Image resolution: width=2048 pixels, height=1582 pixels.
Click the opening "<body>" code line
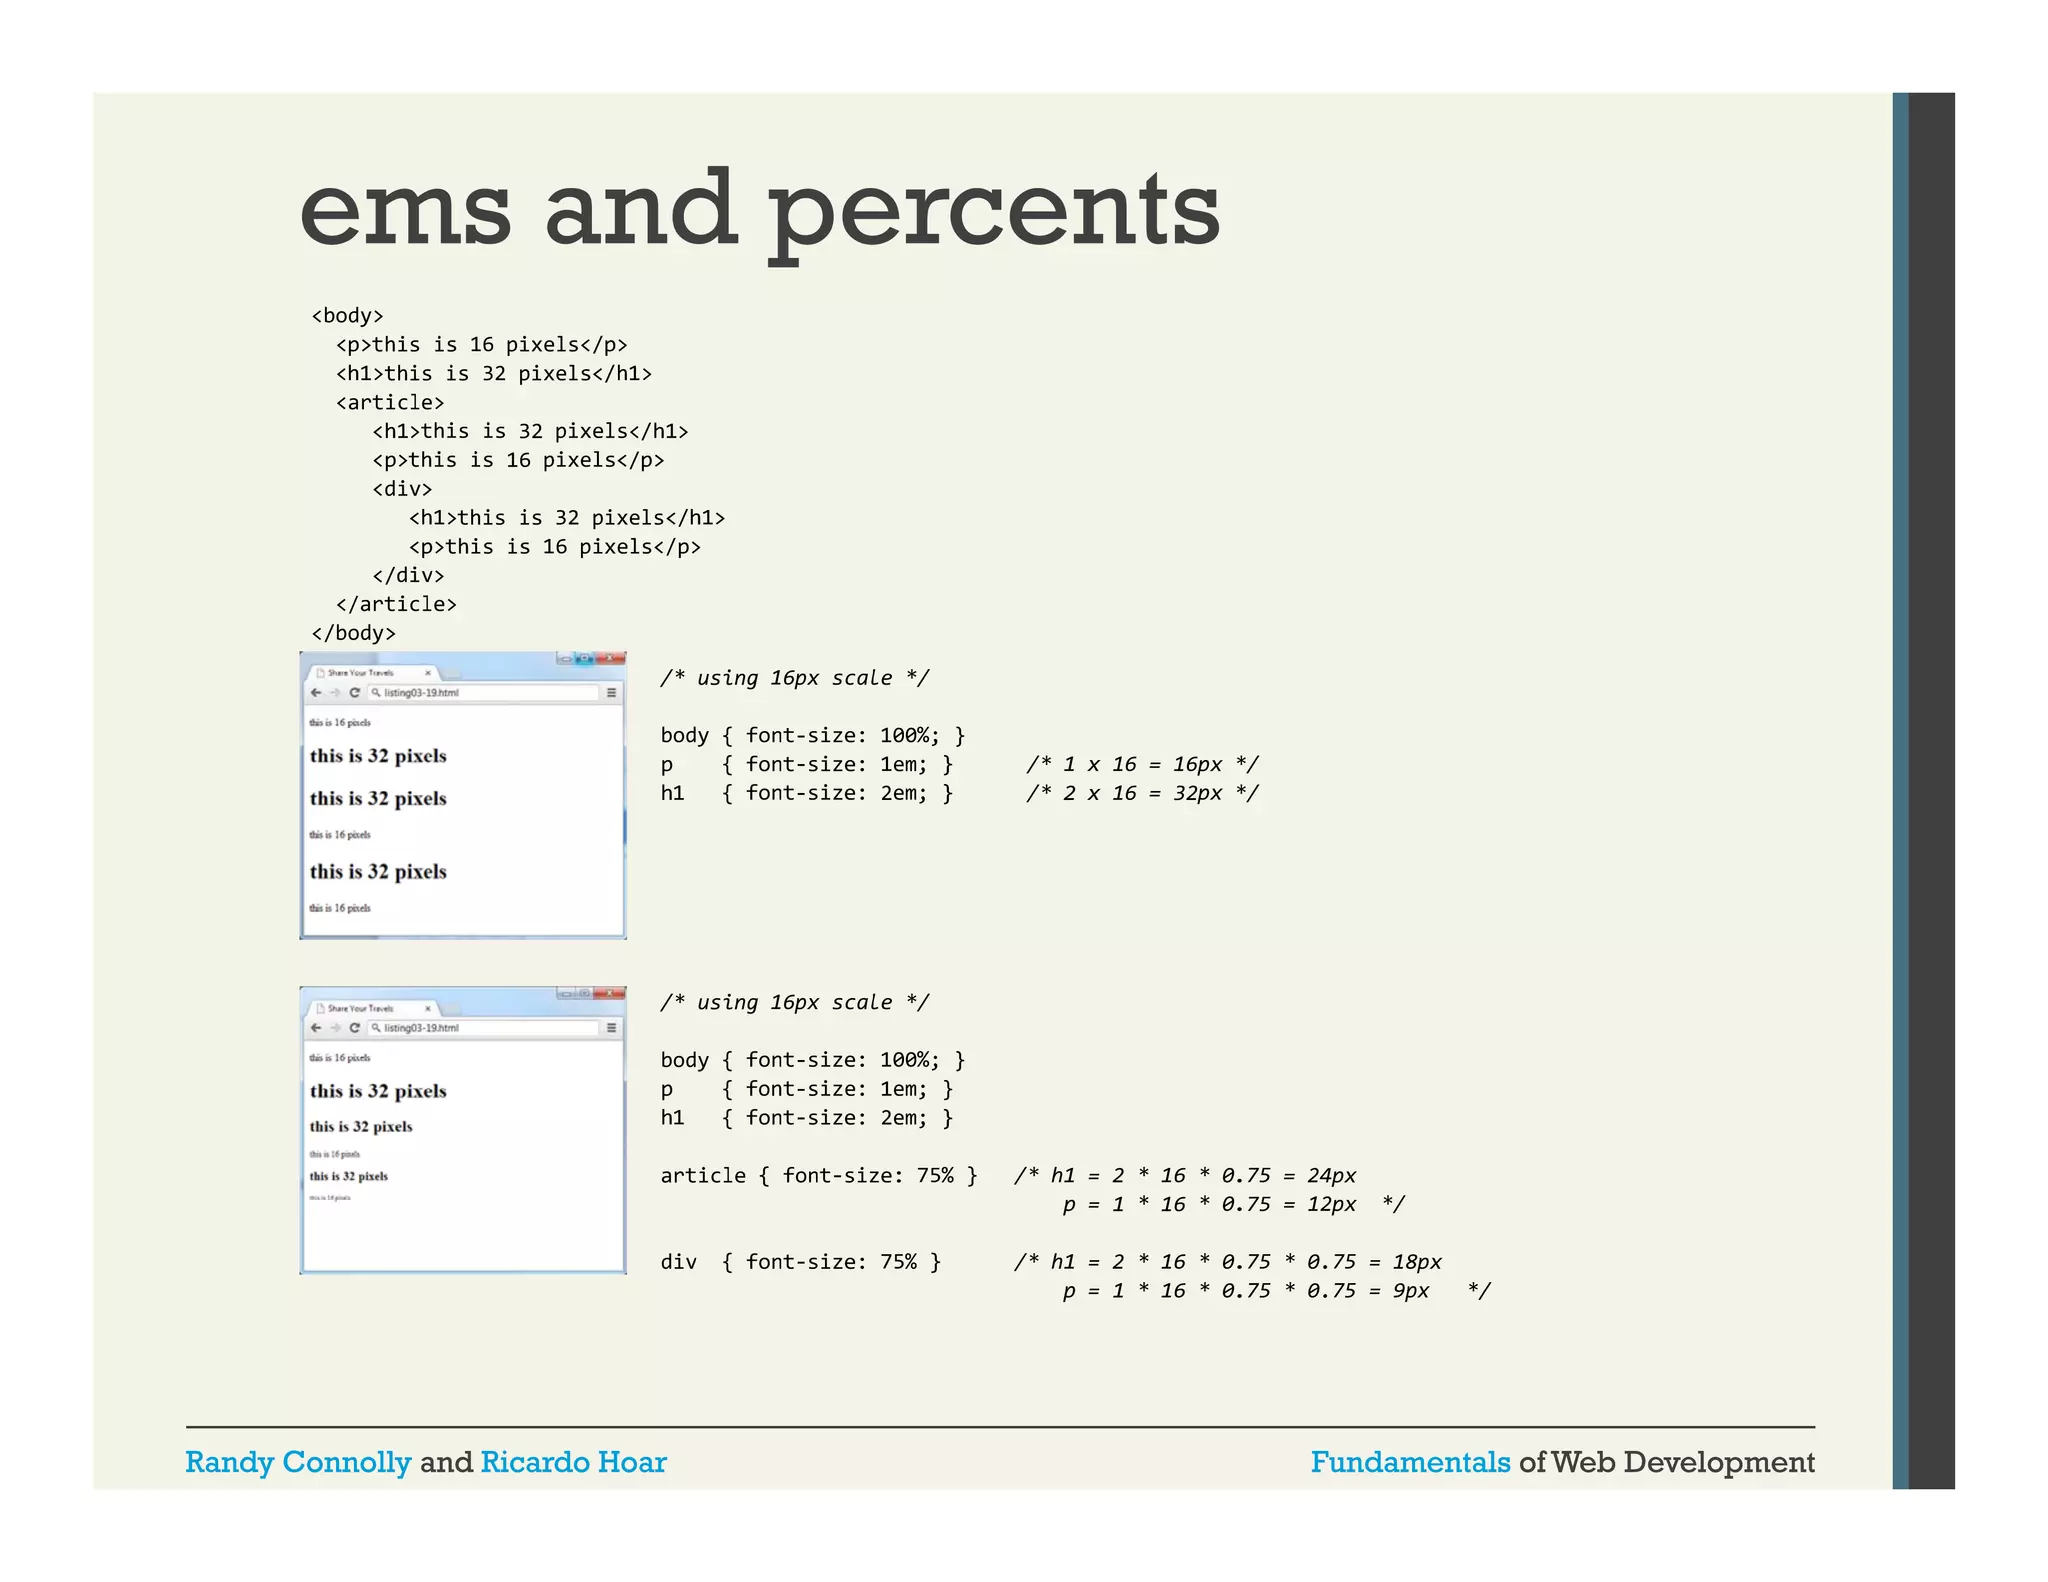[347, 316]
